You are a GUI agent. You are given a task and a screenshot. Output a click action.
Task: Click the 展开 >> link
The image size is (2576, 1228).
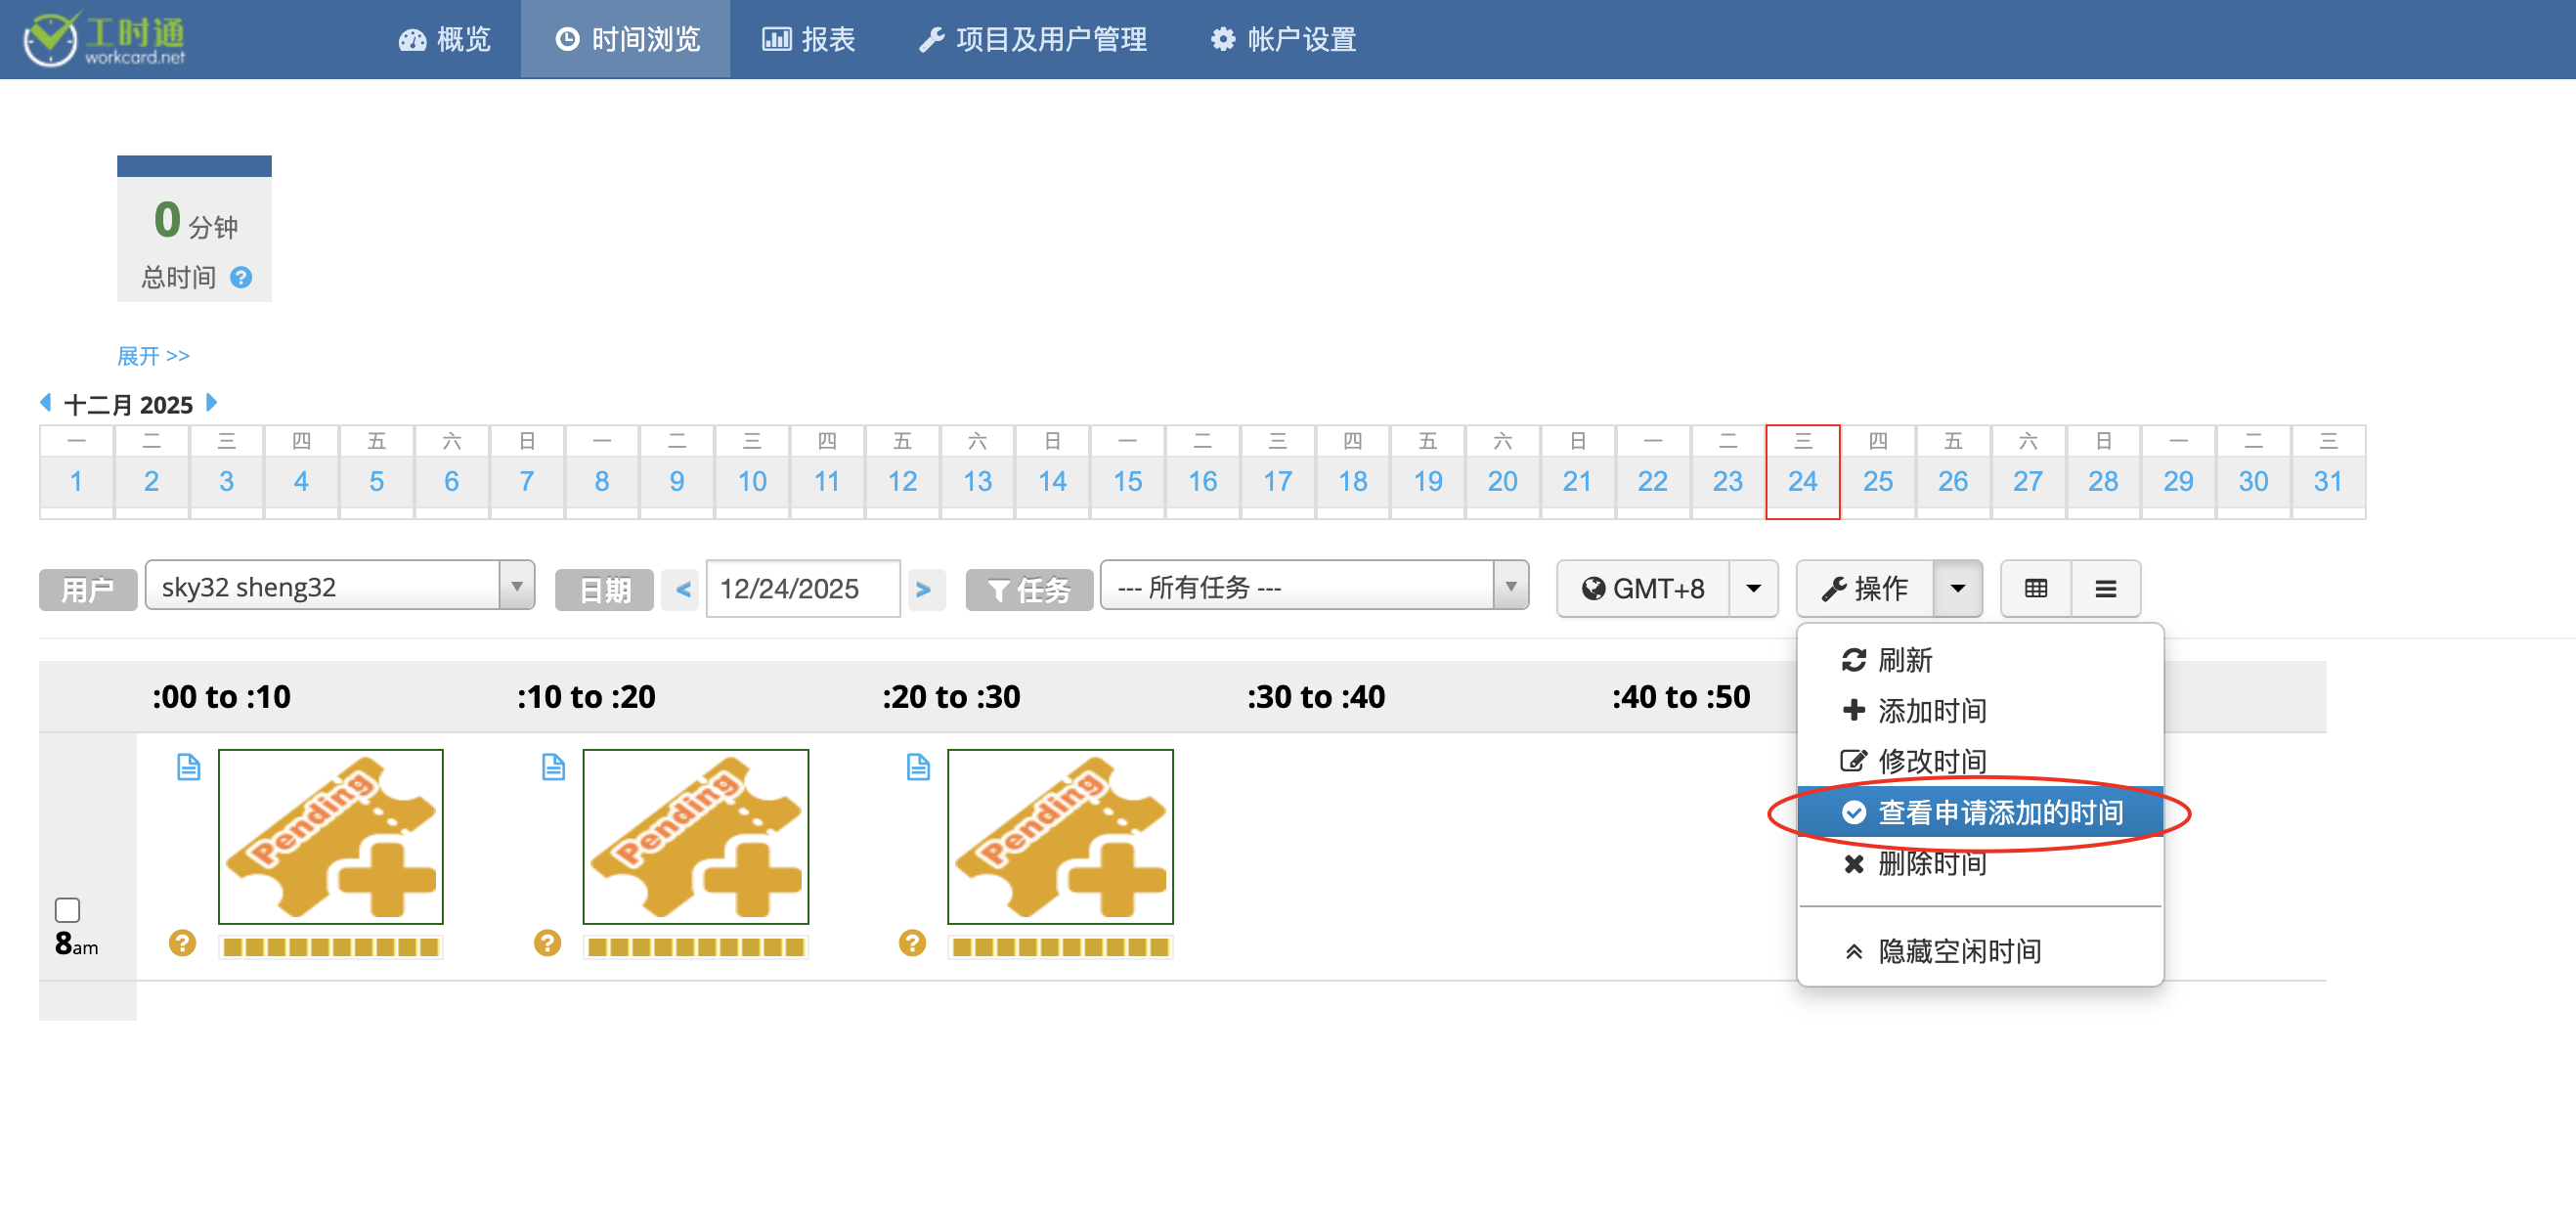click(x=153, y=356)
